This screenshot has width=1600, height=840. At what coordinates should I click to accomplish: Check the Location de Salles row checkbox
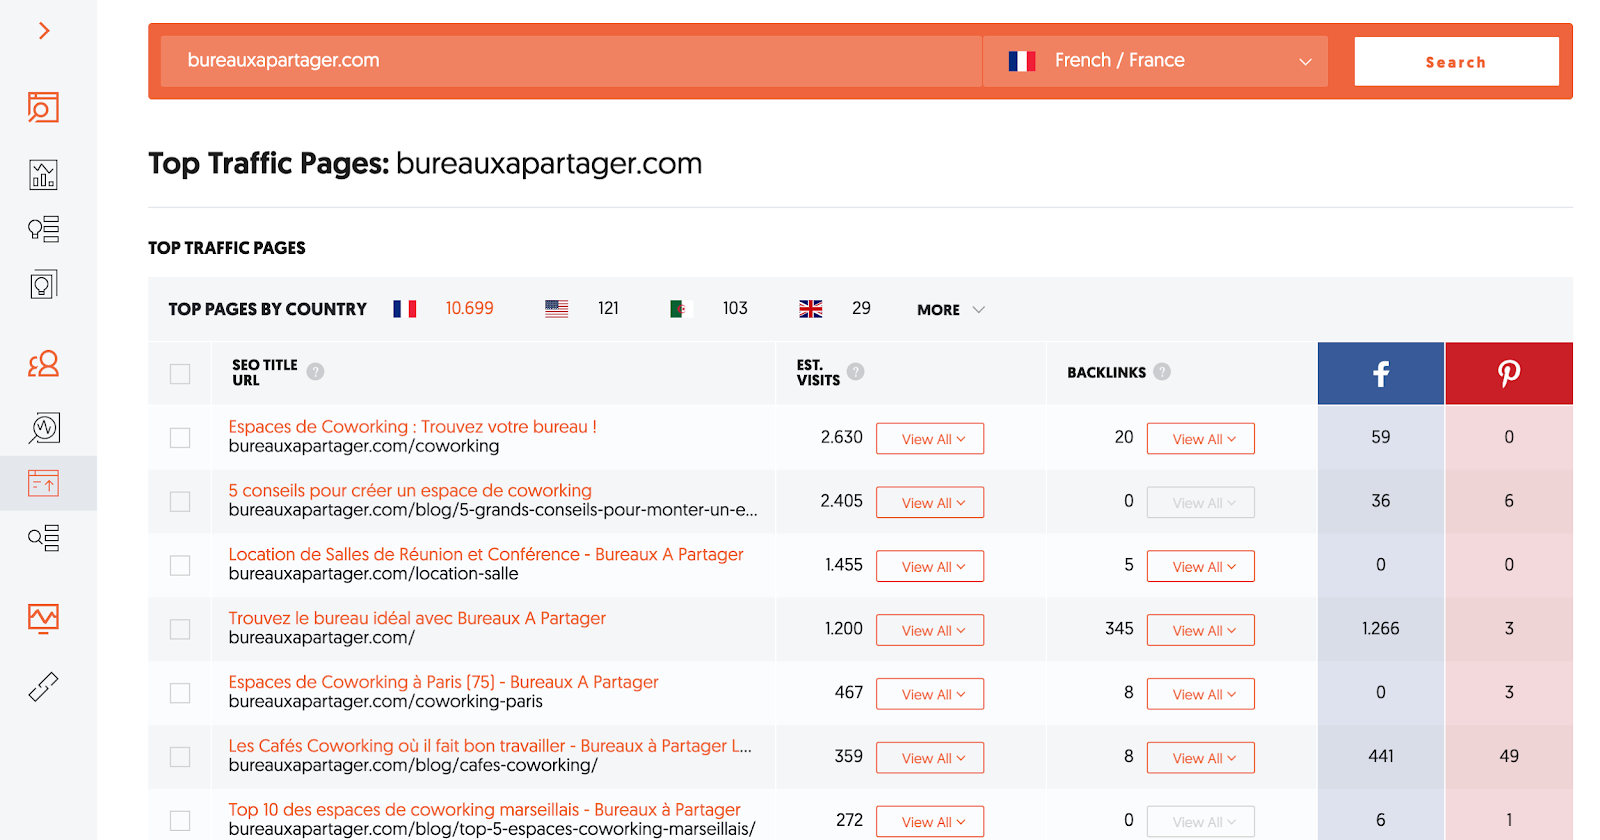[x=180, y=566]
